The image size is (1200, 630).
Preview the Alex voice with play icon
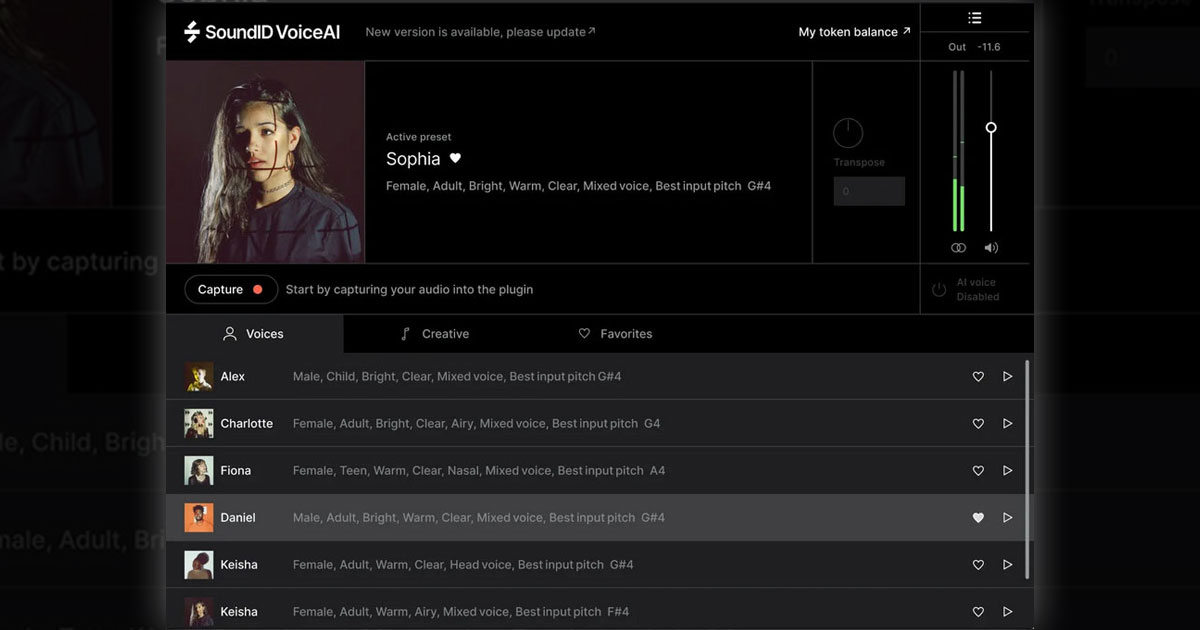pos(1007,377)
